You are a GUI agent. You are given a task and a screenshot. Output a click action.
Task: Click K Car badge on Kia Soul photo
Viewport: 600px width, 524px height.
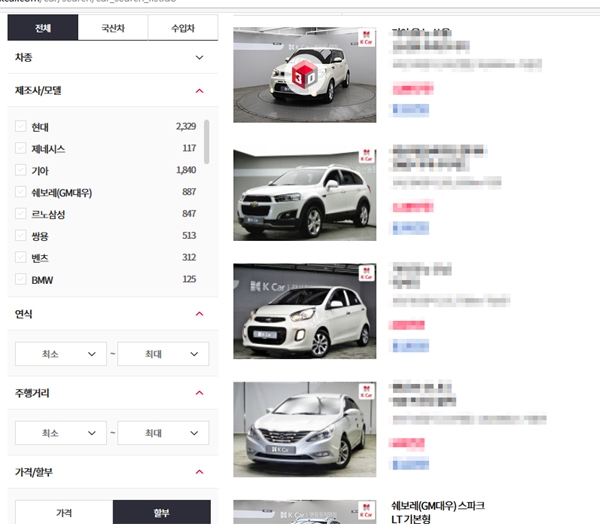point(366,38)
